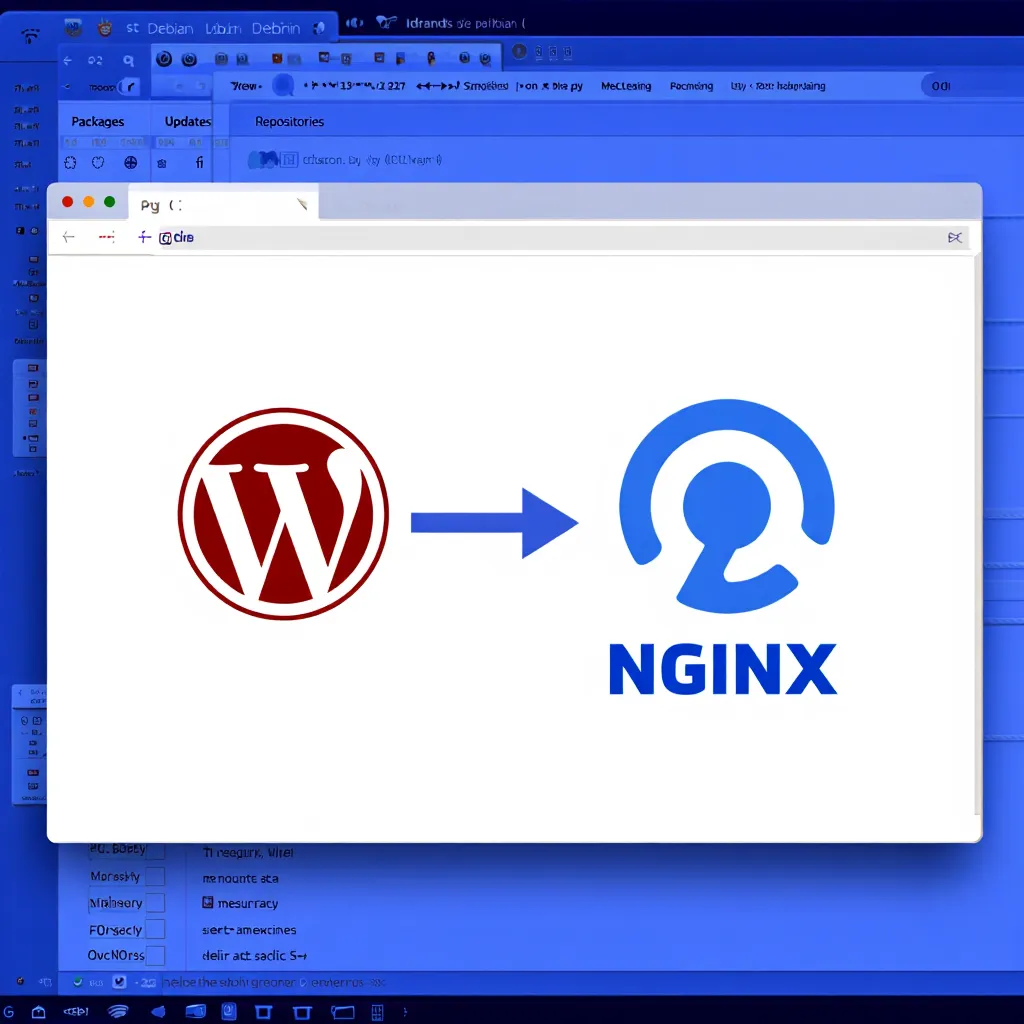Click the globe icon under Packages
This screenshot has width=1024, height=1024.
130,162
